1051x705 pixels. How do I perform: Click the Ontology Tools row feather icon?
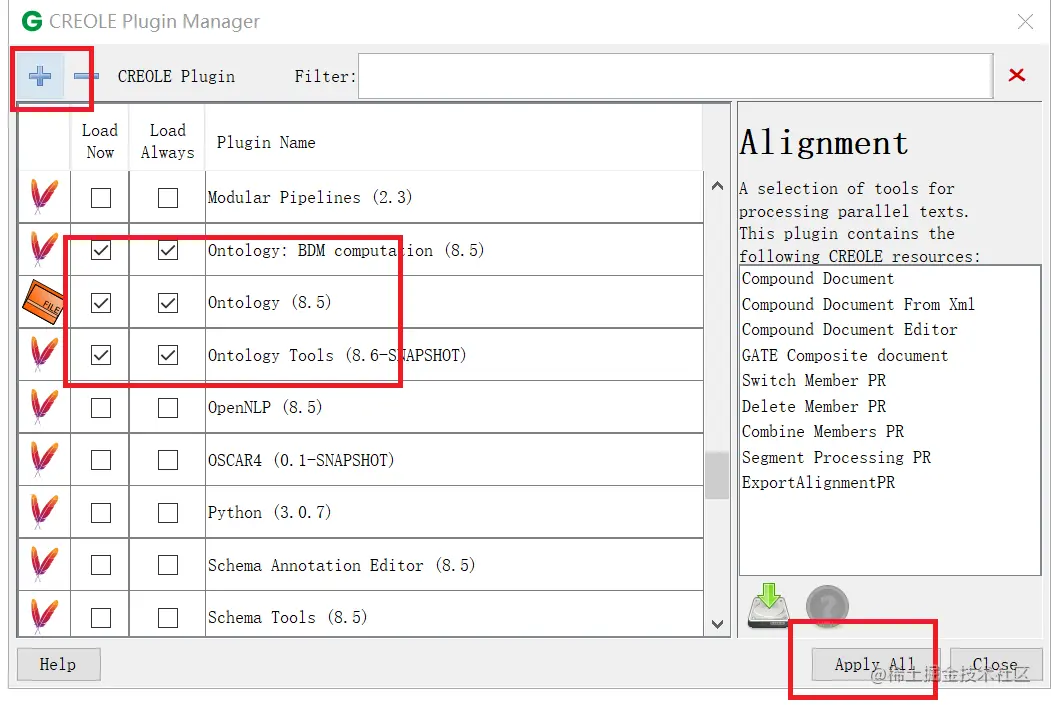44,355
